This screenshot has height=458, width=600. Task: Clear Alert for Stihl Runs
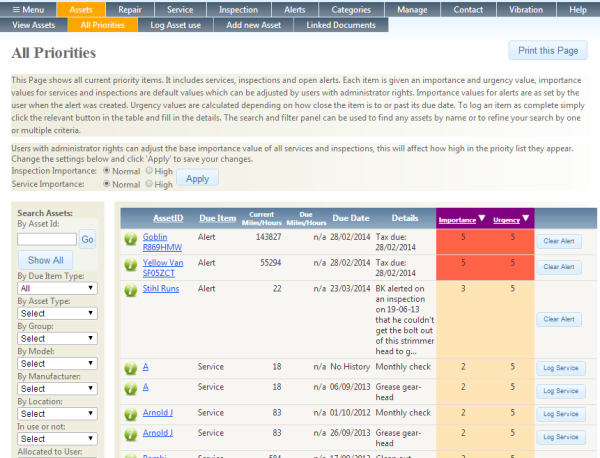[x=559, y=319]
